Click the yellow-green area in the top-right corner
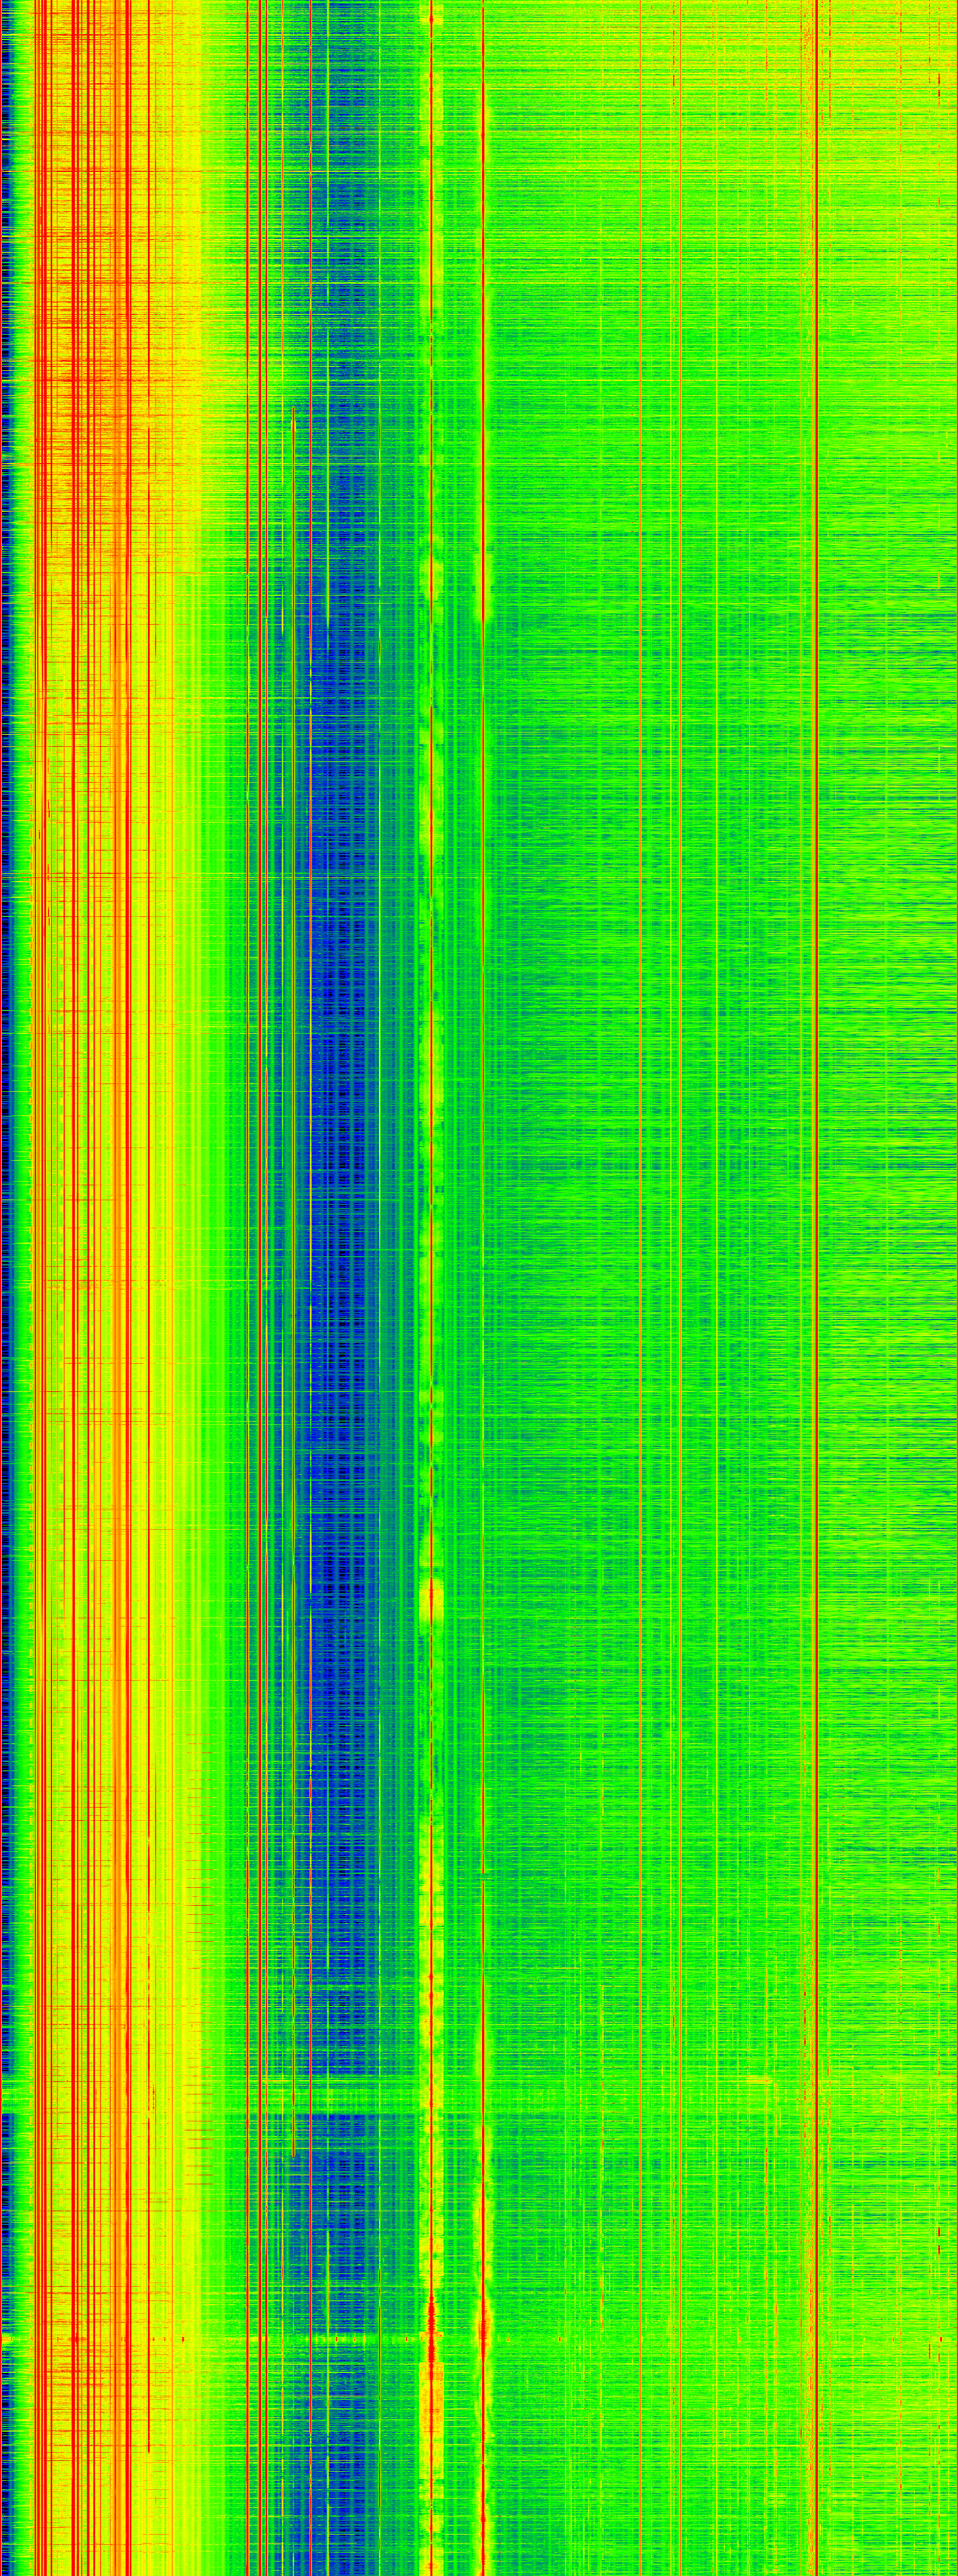 click(x=900, y=40)
